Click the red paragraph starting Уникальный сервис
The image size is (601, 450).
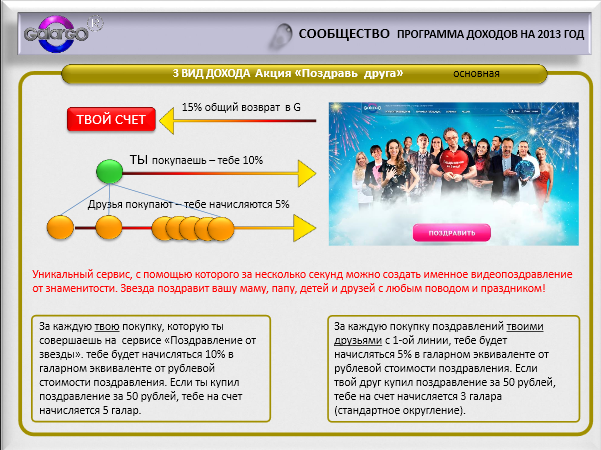pyautogui.click(x=302, y=281)
